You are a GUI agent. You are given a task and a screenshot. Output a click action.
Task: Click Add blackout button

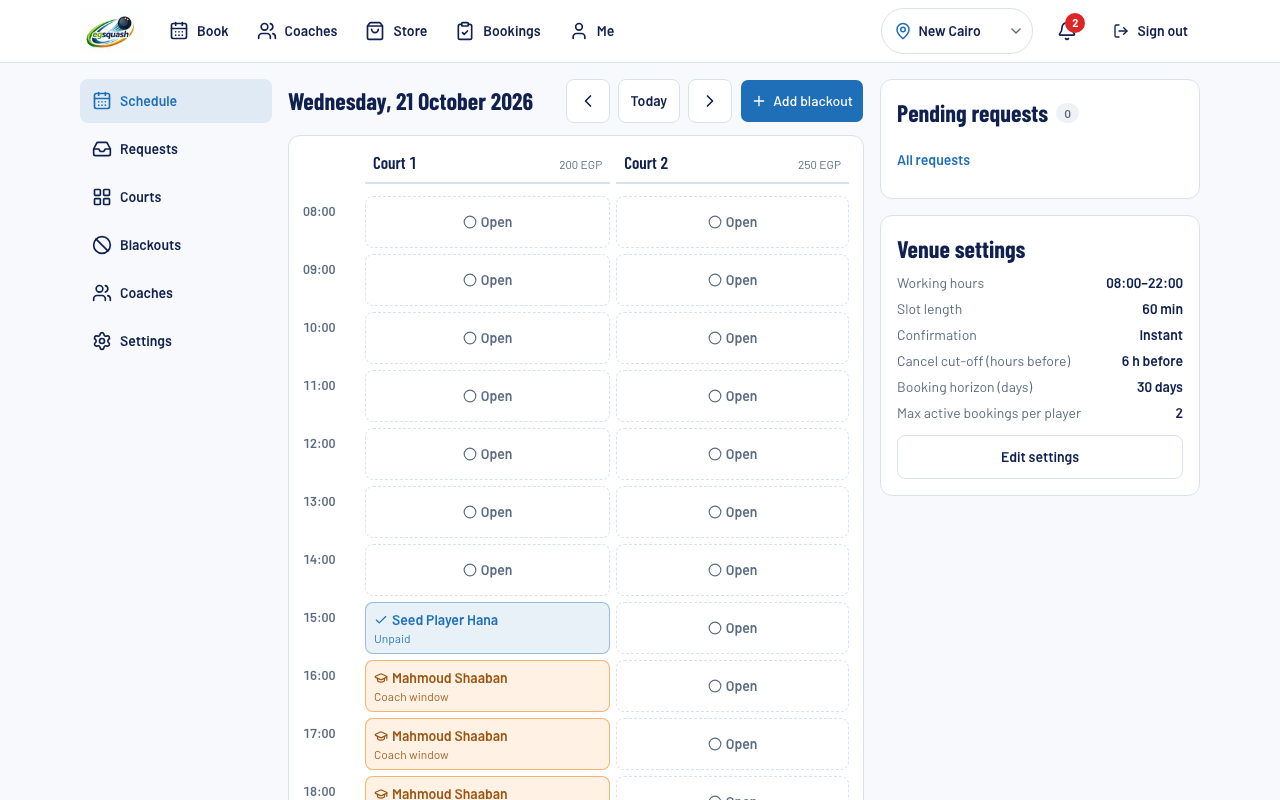802,101
